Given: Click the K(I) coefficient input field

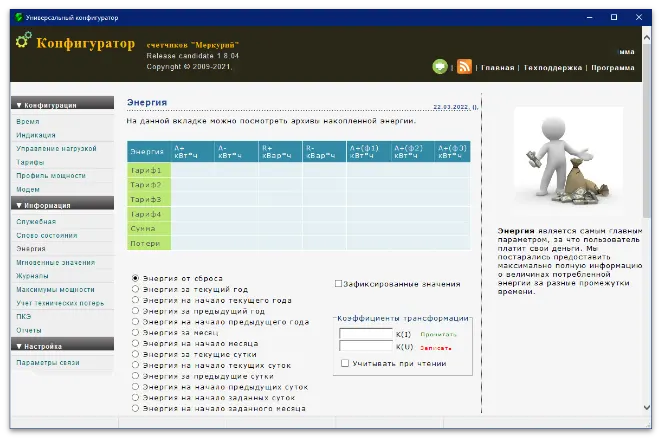Looking at the screenshot, I should click(x=365, y=333).
